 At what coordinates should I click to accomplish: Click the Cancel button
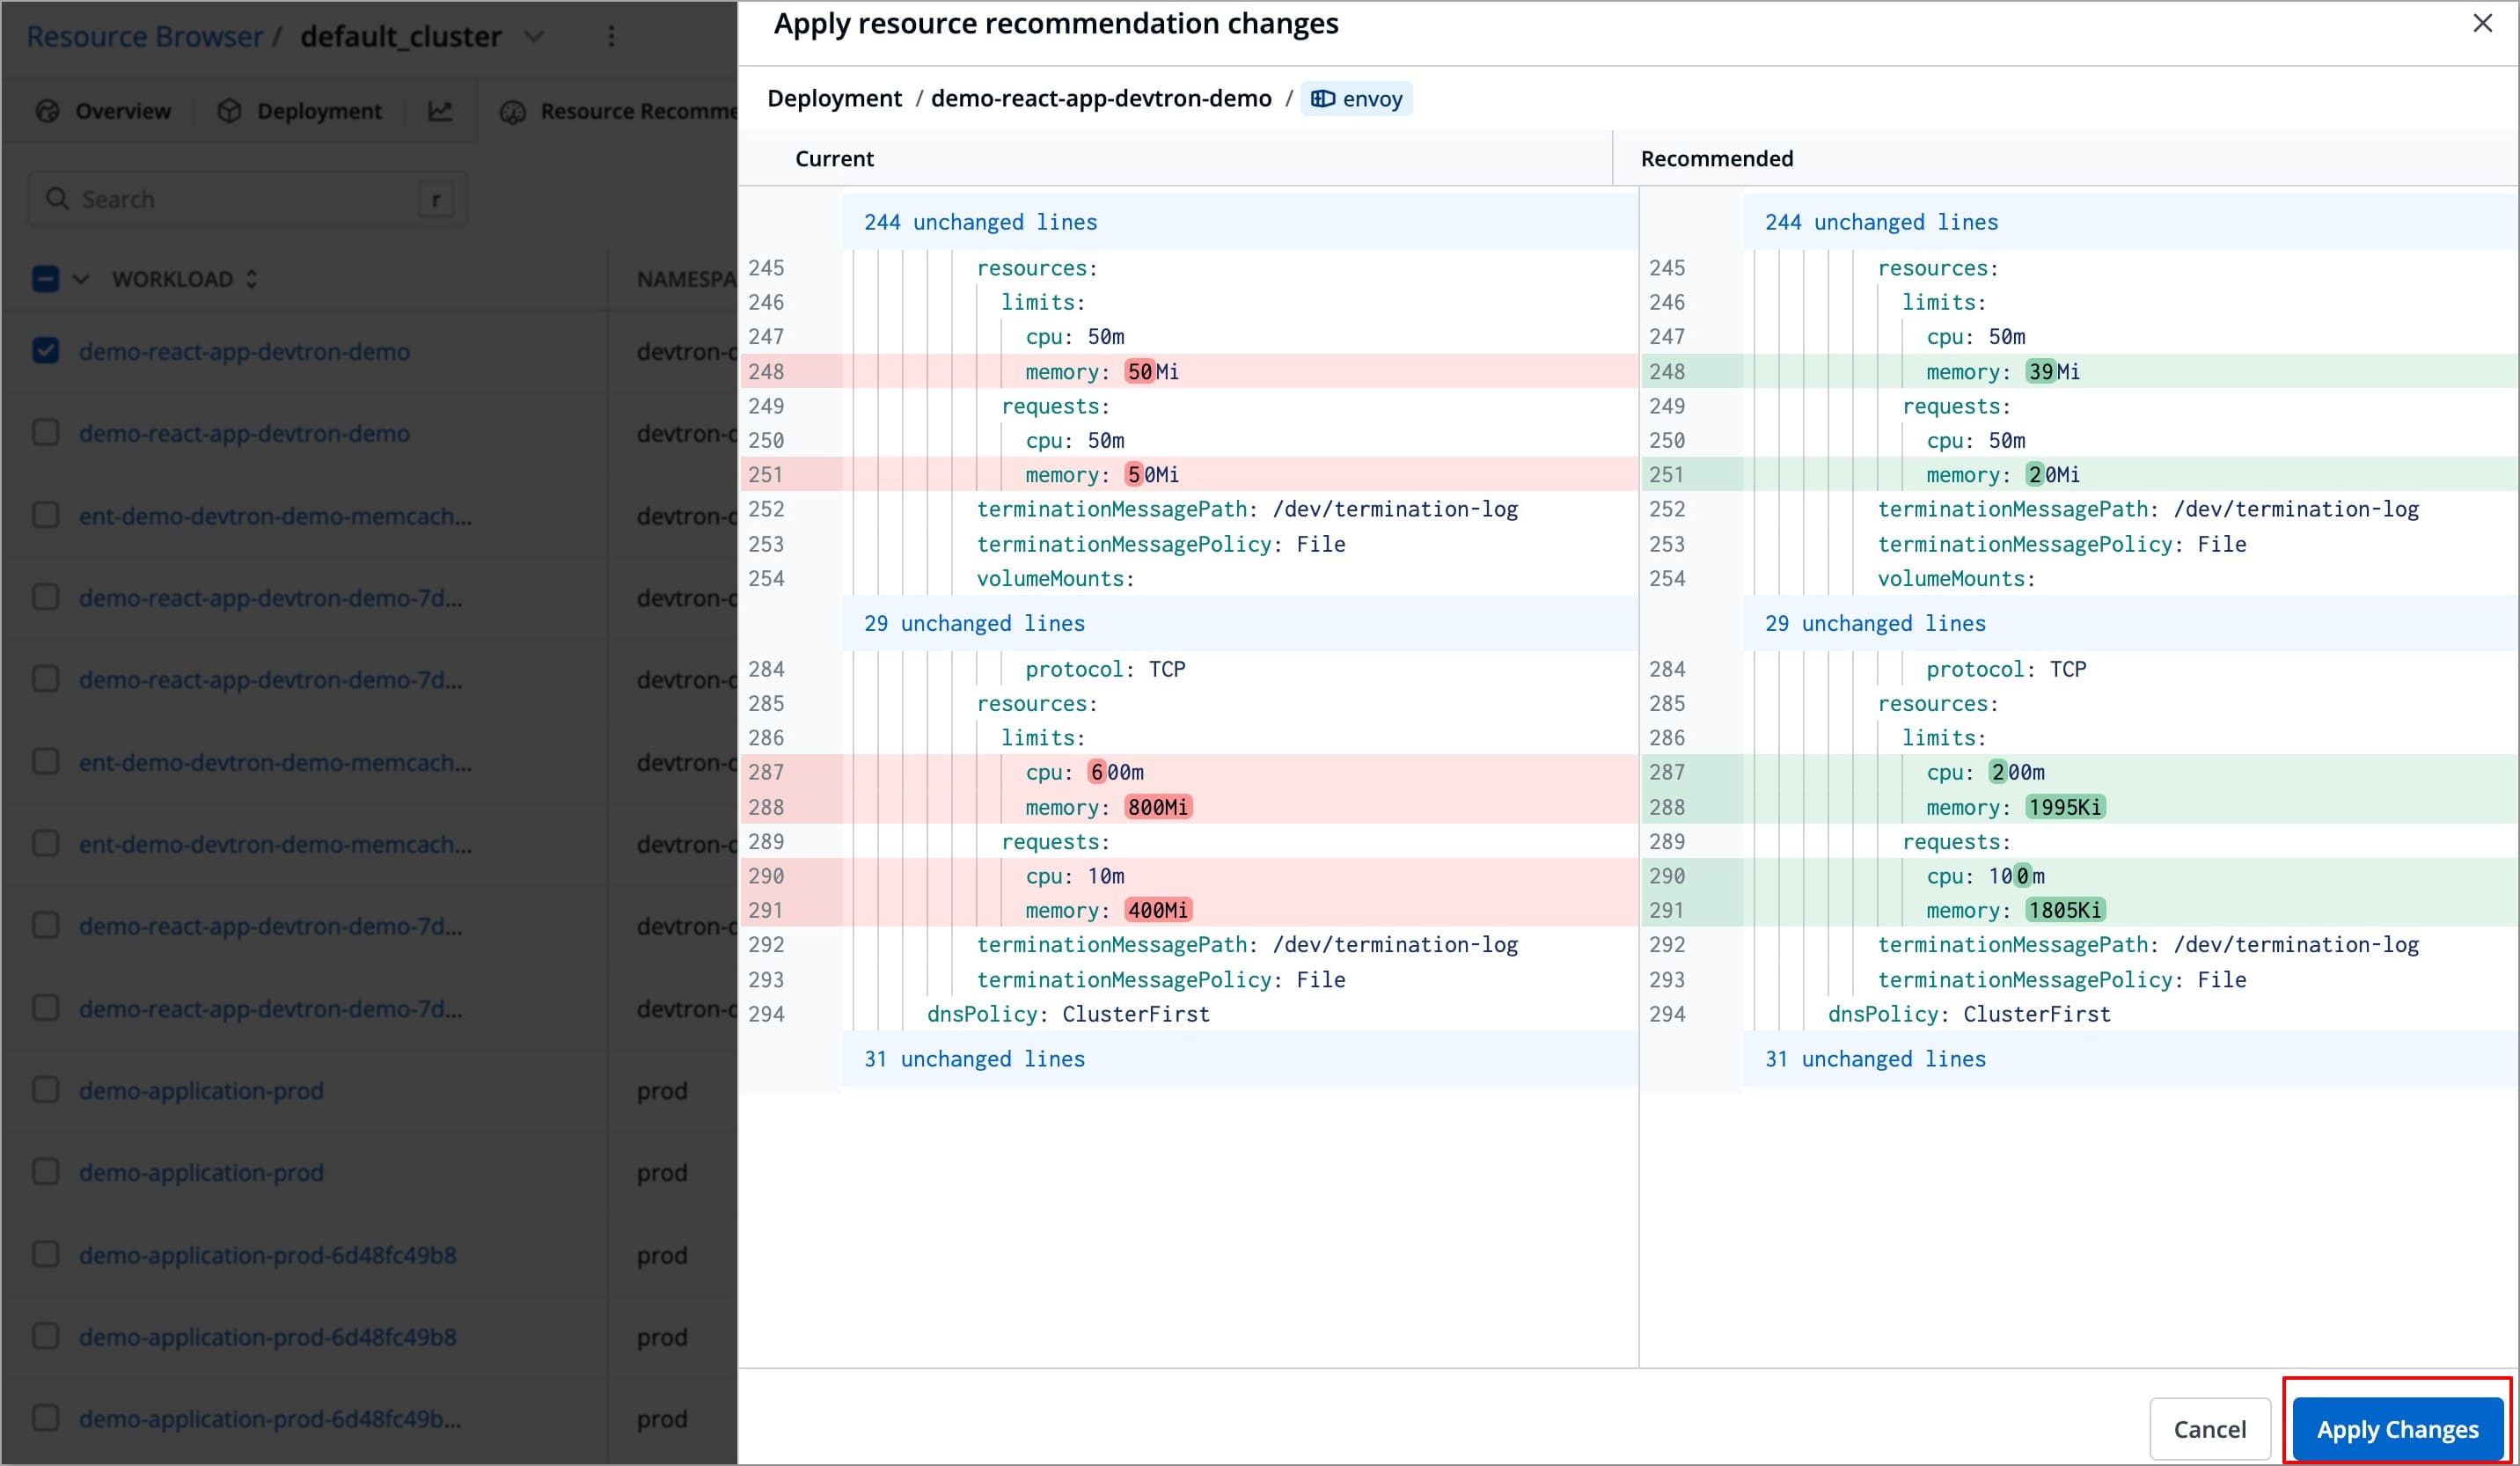(x=2209, y=1428)
